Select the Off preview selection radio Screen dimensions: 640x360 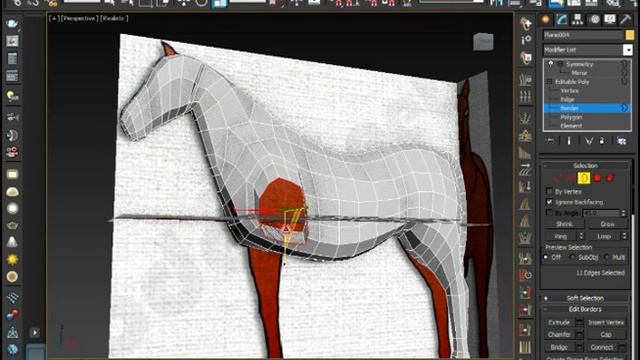[547, 257]
